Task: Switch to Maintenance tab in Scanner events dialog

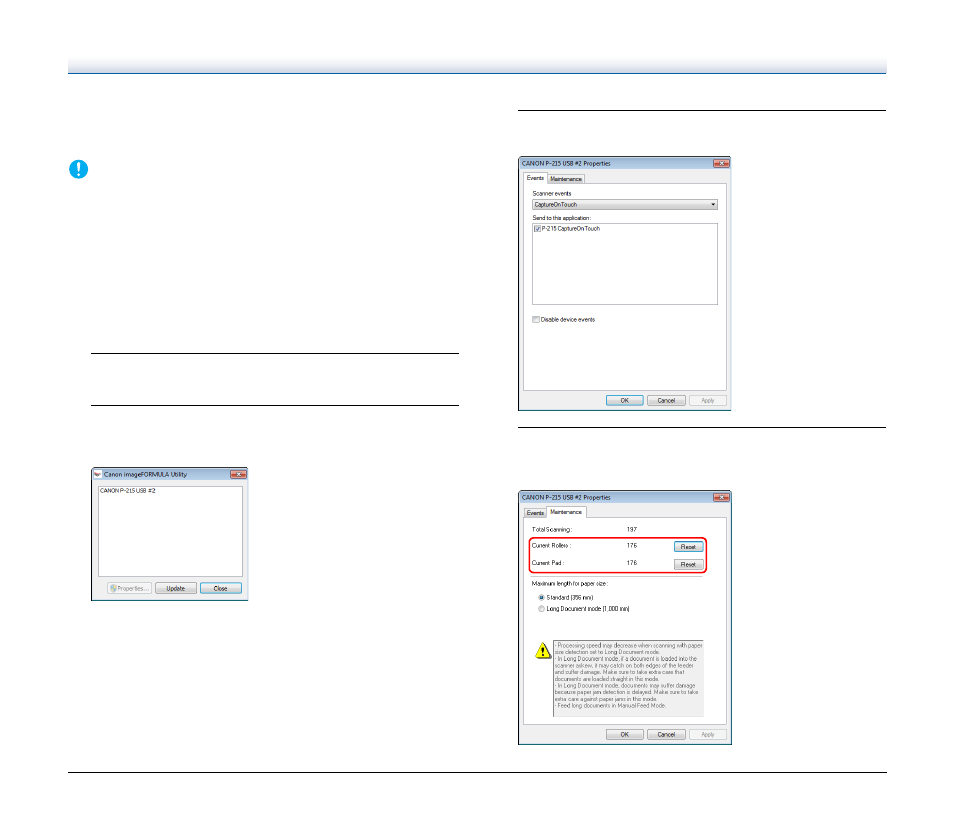Action: 566,179
